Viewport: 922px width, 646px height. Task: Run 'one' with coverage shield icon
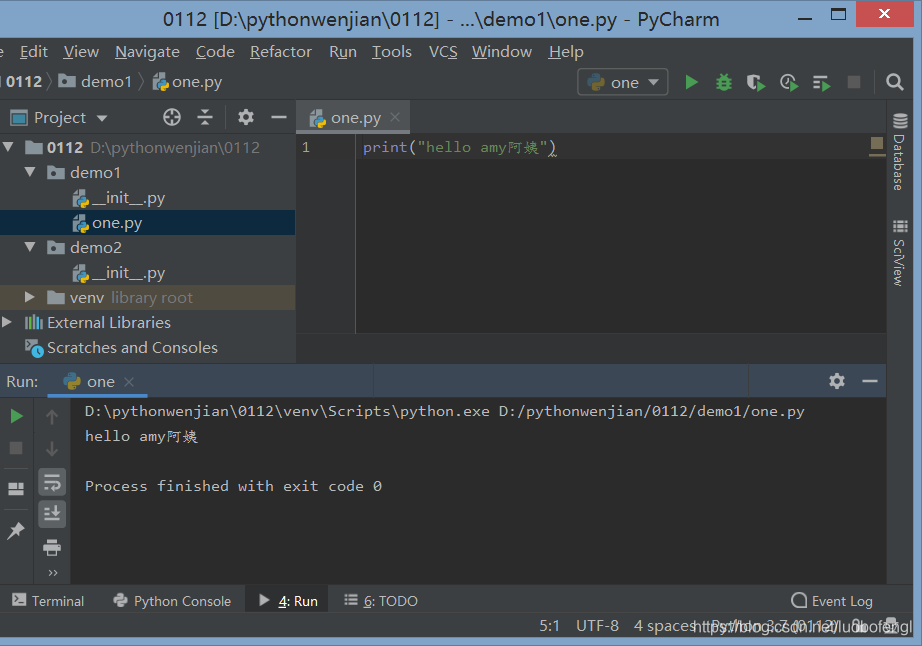tap(756, 82)
